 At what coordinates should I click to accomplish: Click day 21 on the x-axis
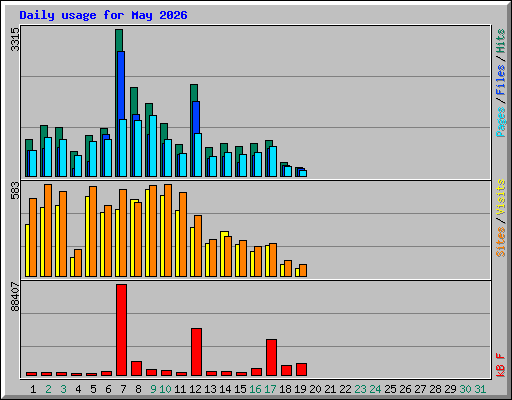coord(330,389)
